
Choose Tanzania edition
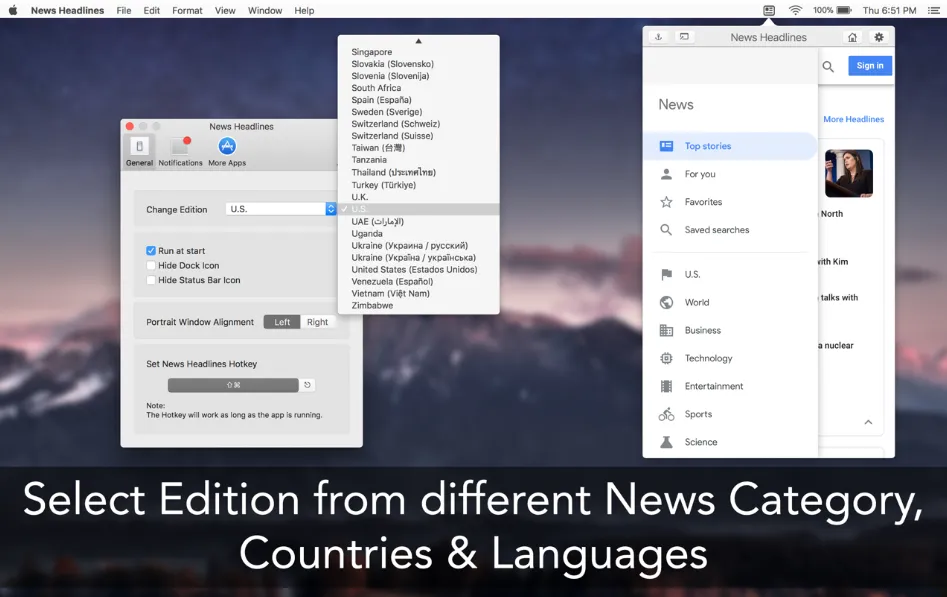pyautogui.click(x=419, y=160)
